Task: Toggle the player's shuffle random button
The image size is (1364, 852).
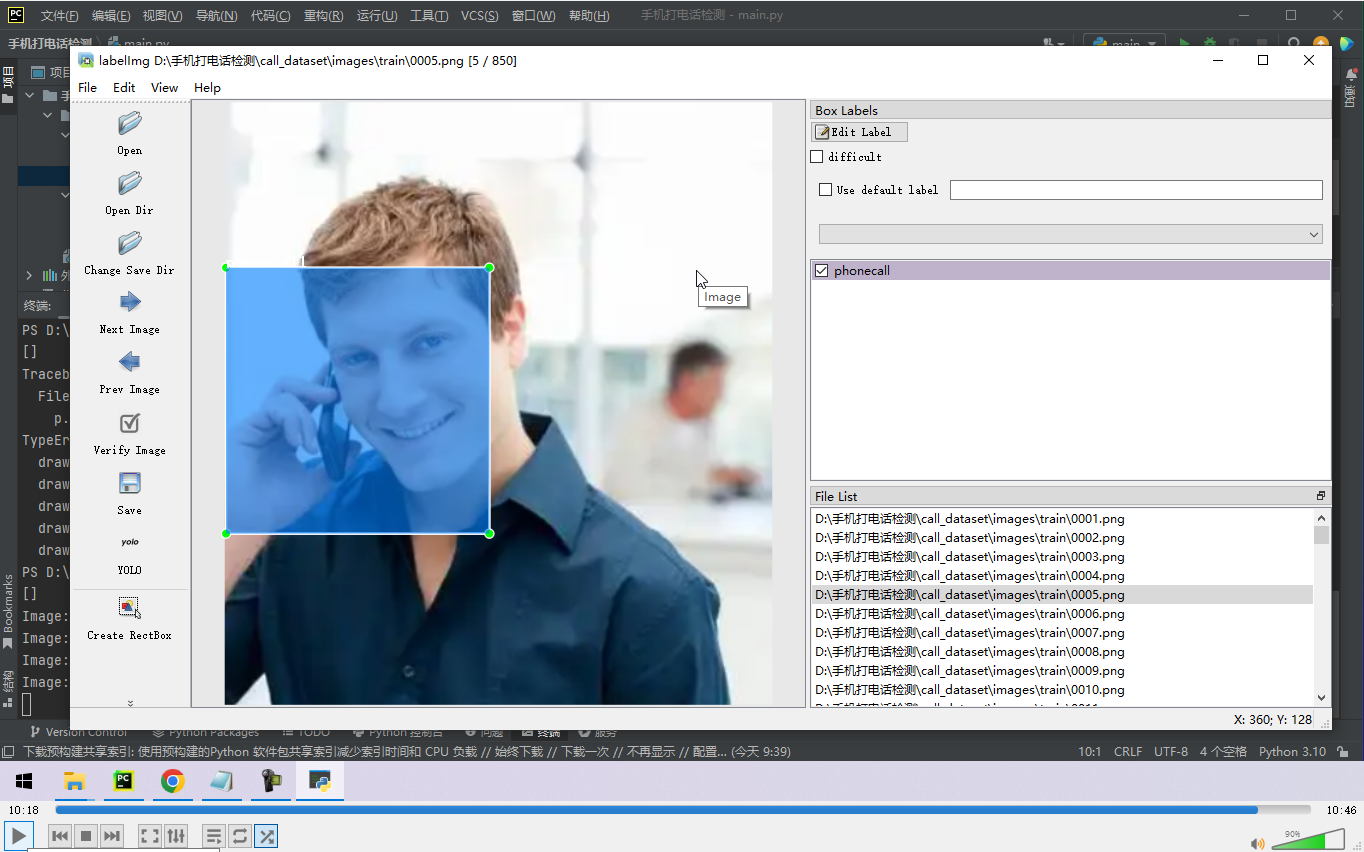Action: coord(266,836)
